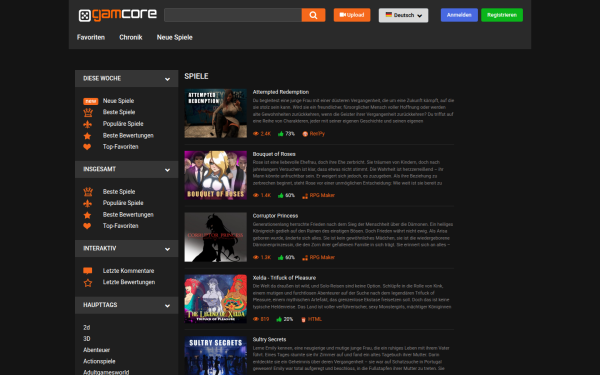Screen dimensions: 600x375
Task: Click the Attempted Redemption thumbnail
Action: [x=215, y=113]
